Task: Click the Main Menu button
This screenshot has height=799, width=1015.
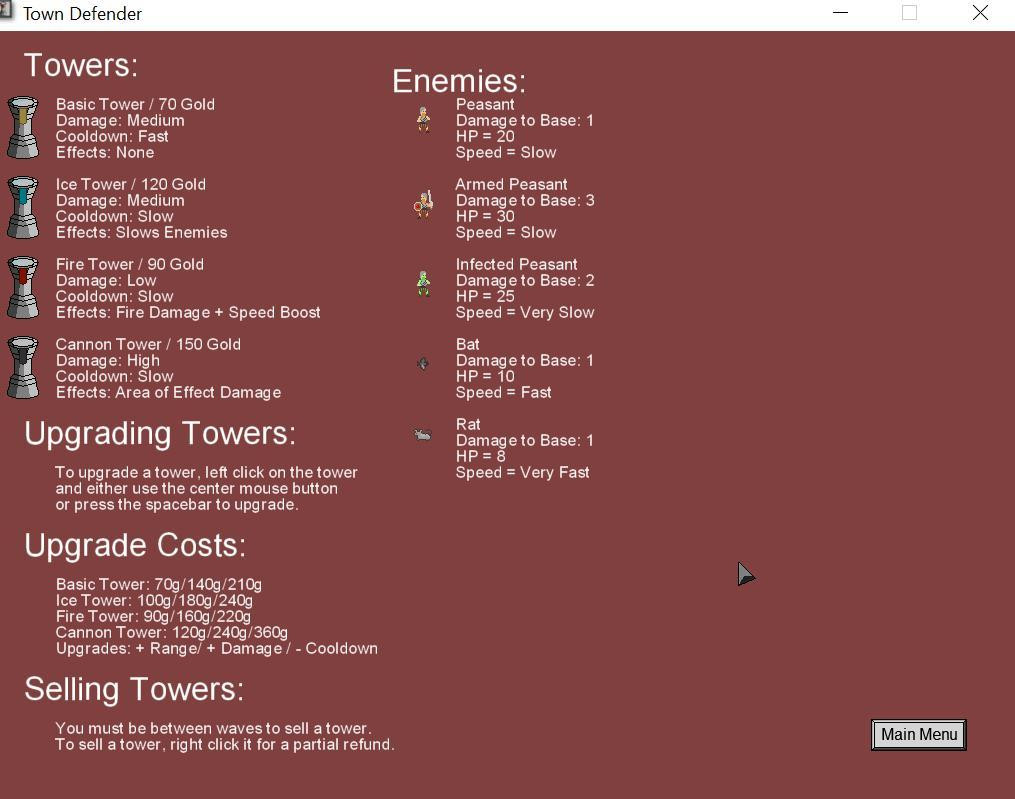Action: 919,735
